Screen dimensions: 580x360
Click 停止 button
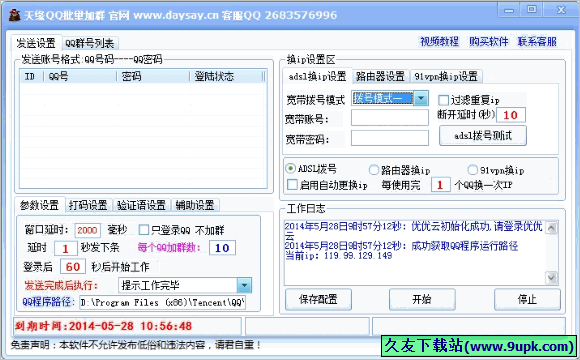pos(527,299)
